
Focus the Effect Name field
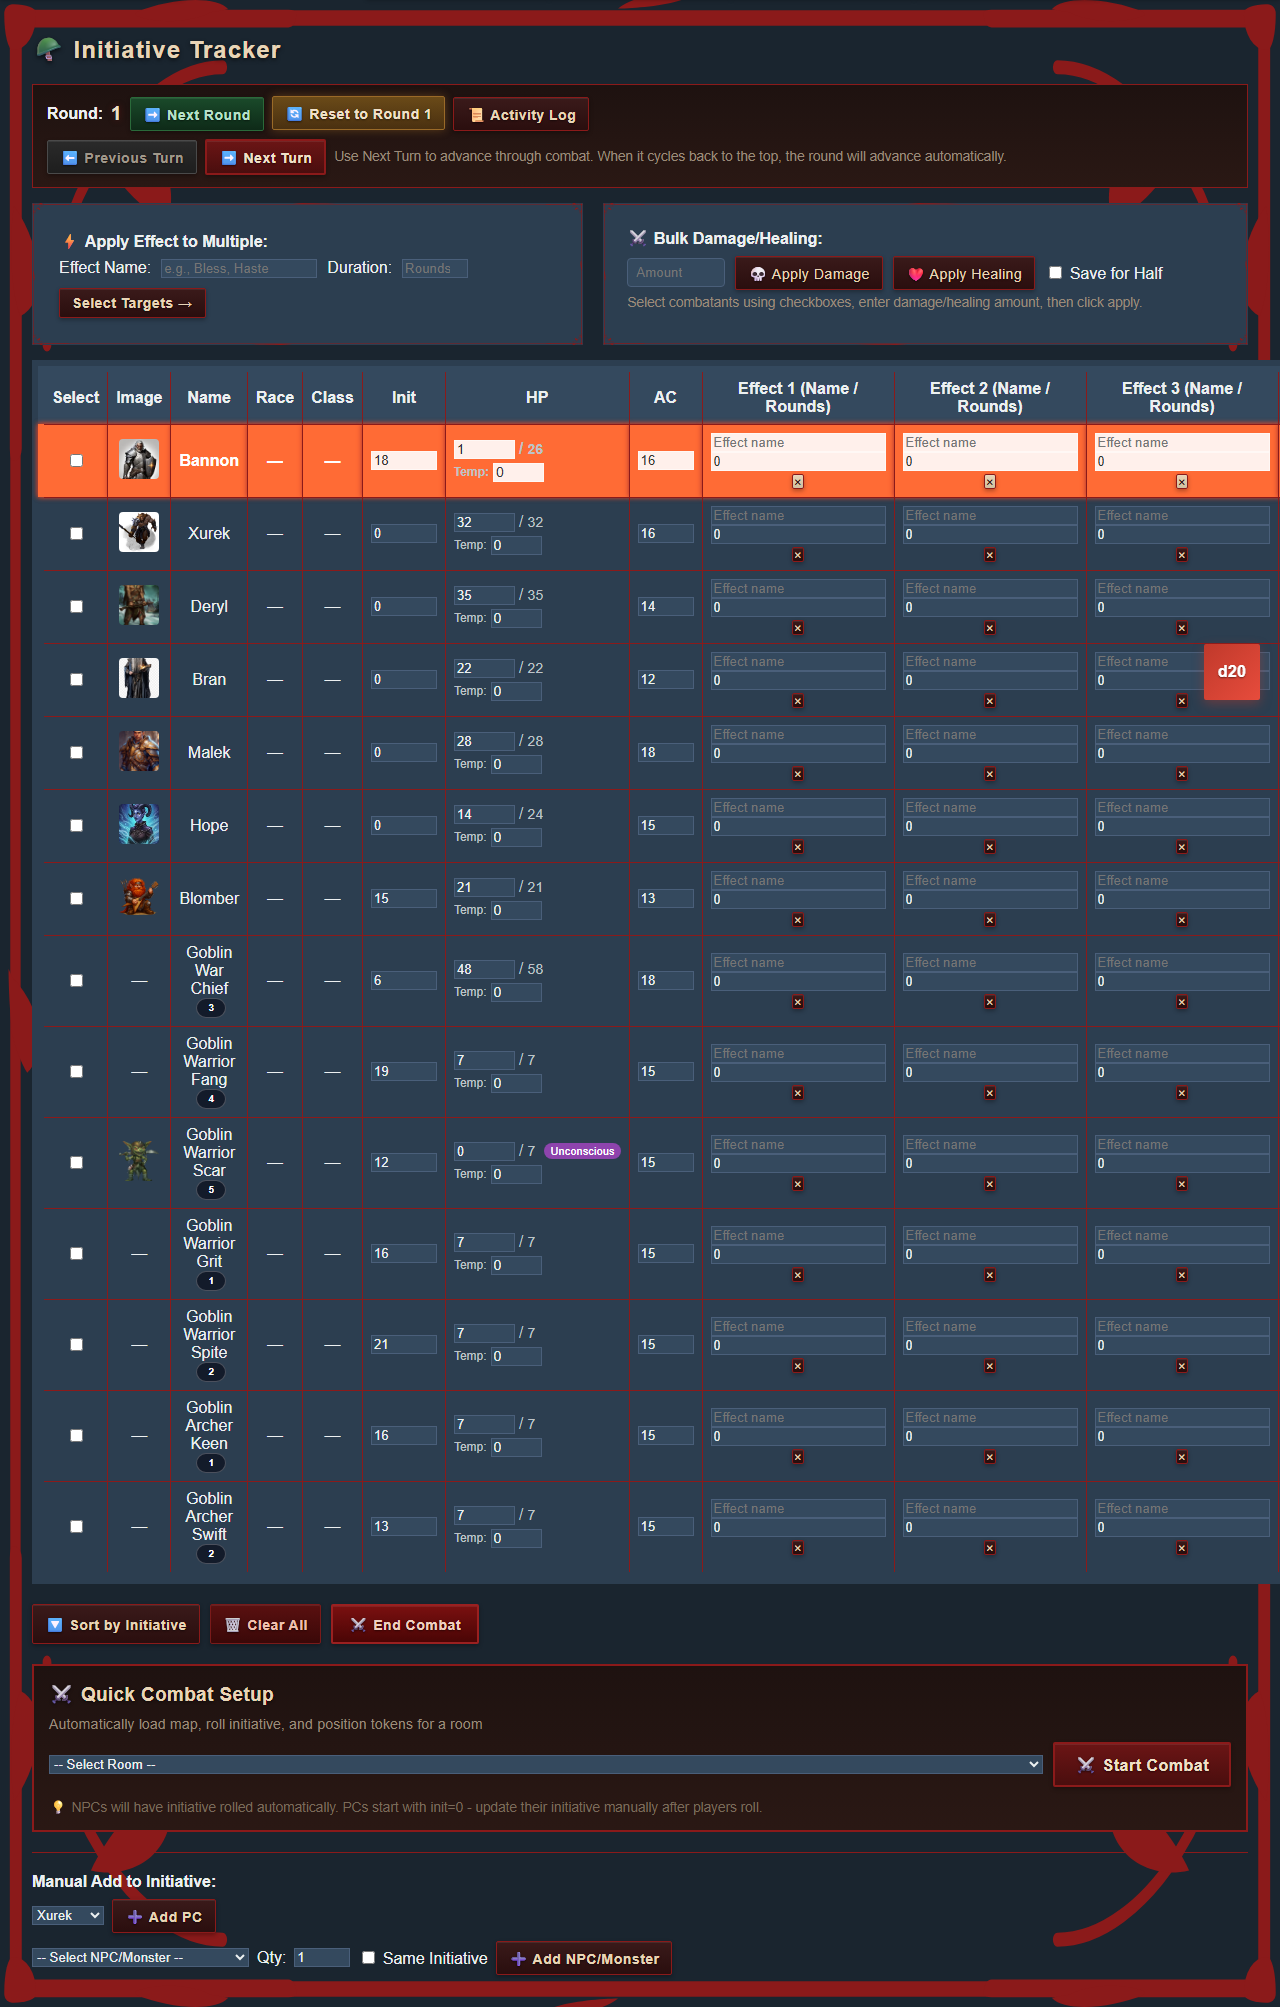point(239,268)
